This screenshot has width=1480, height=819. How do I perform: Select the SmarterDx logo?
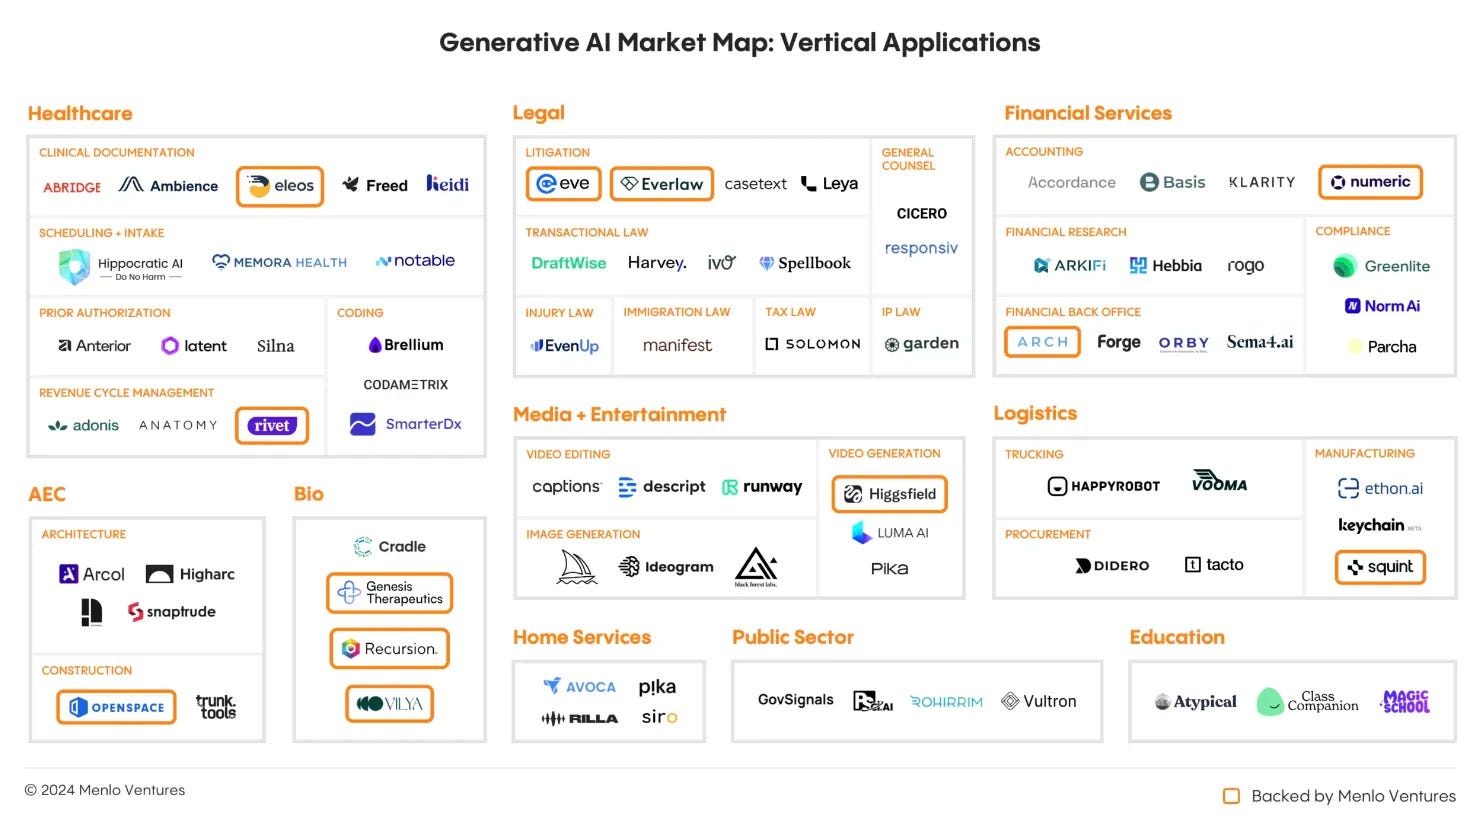click(405, 424)
